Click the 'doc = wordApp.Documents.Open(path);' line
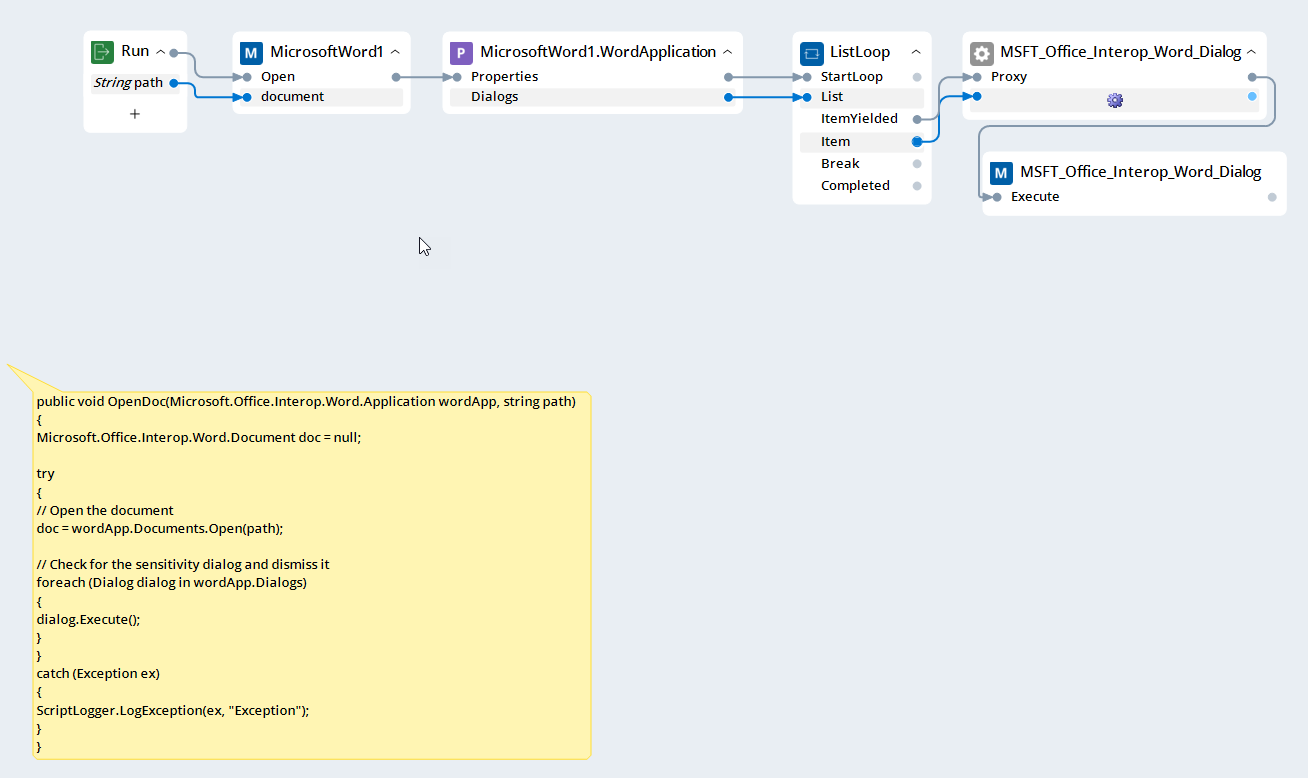Viewport: 1308px width, 778px height. coord(160,528)
